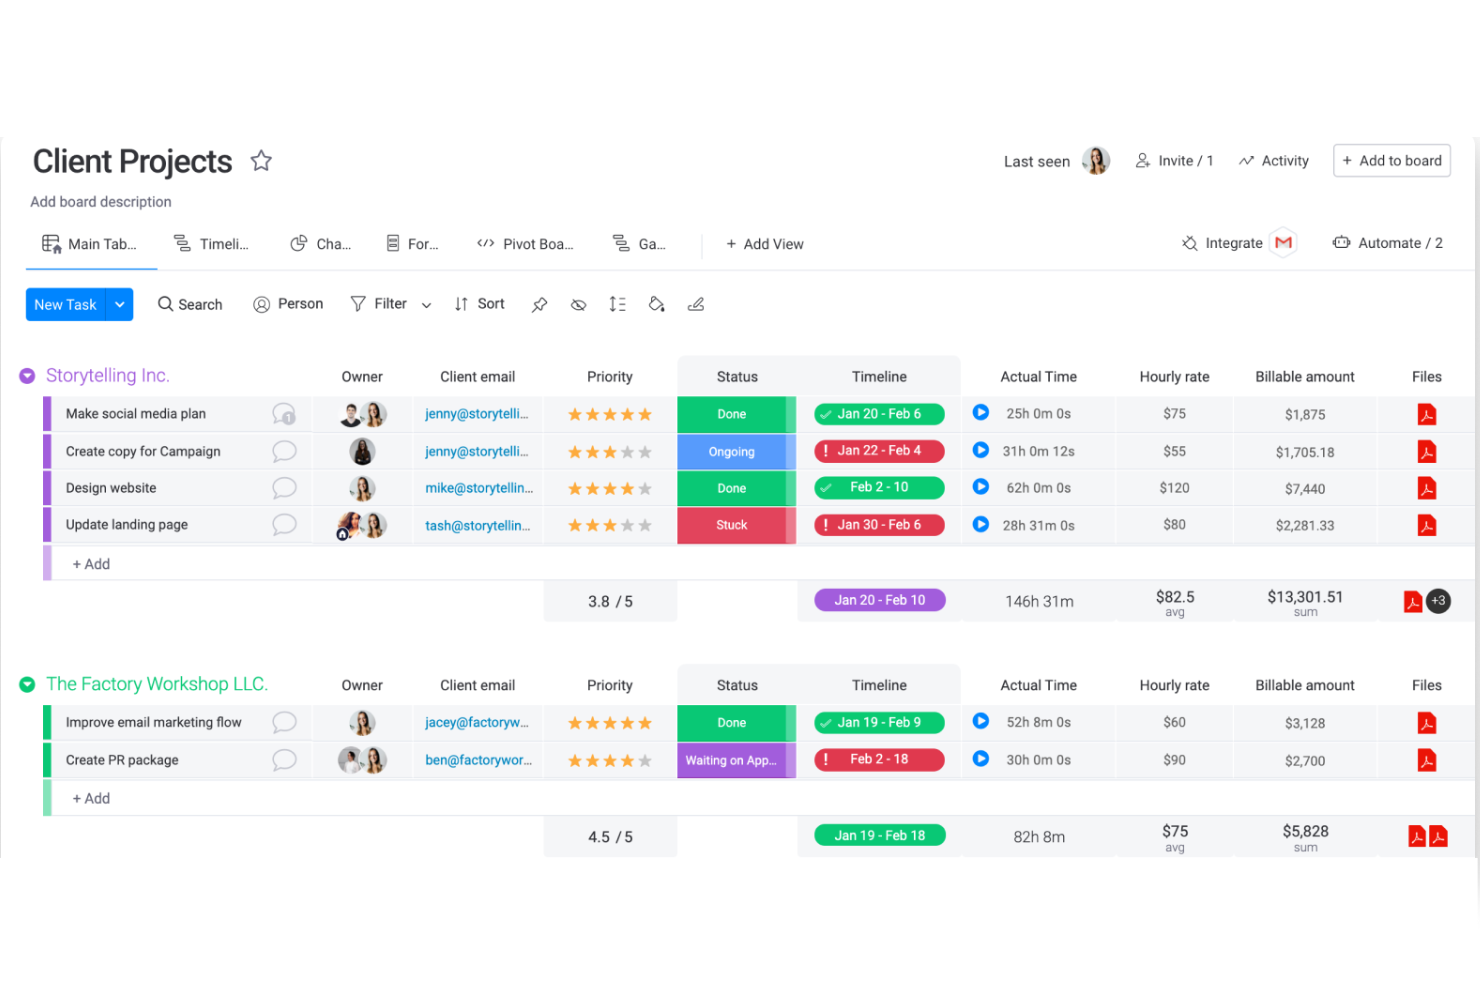
Task: Hide columns using the eye-slash icon
Action: [x=578, y=304]
